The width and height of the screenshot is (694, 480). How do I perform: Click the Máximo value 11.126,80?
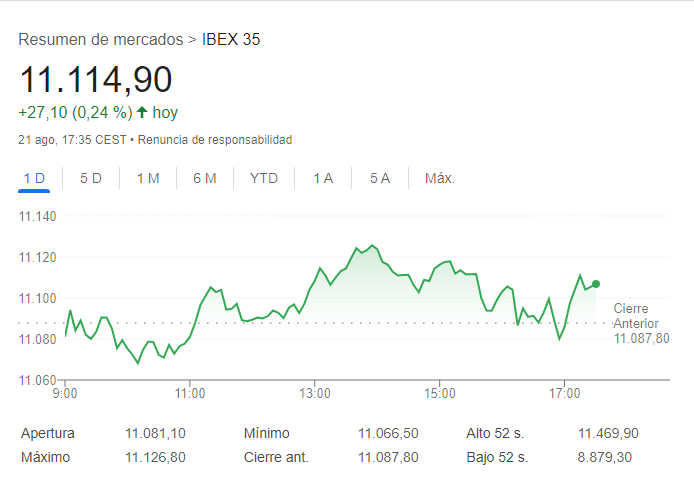(156, 457)
